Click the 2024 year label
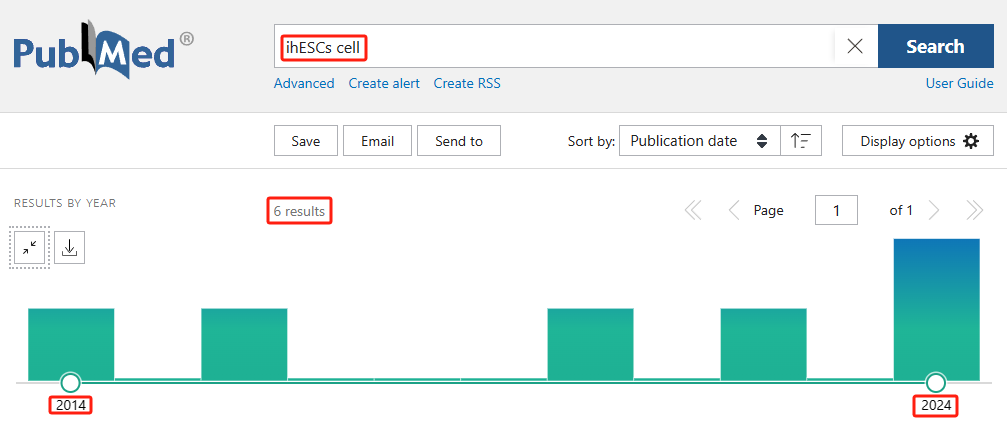Screen dimensions: 1007x425 click(x=936, y=406)
